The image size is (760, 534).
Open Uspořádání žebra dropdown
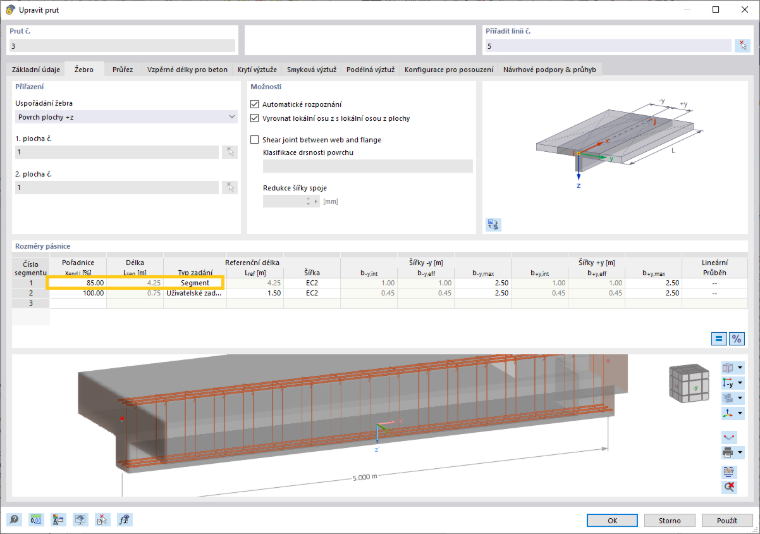pos(126,117)
